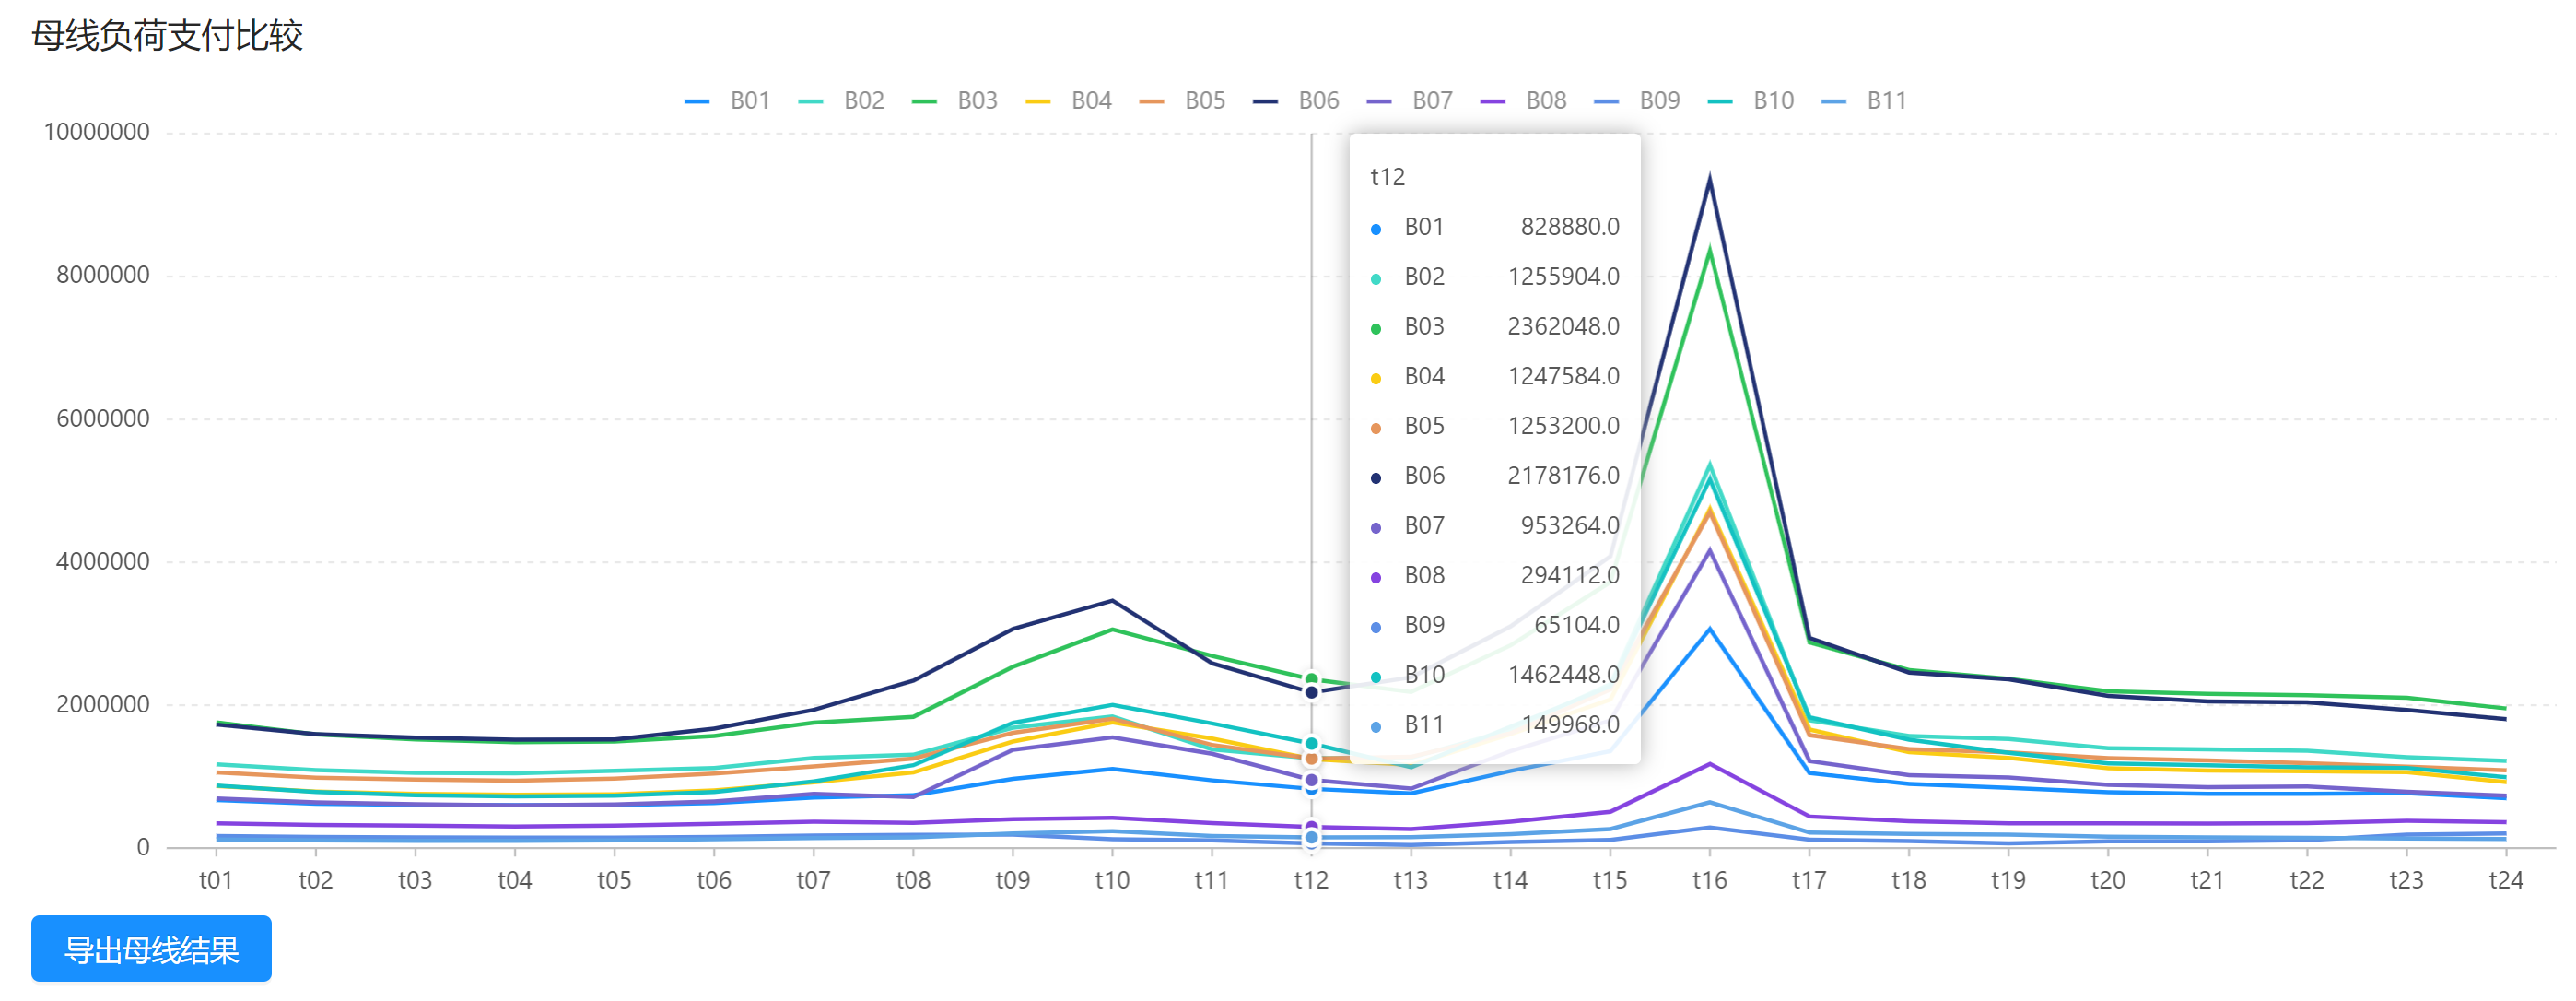Toggle B09 series in the legend

tap(1637, 101)
